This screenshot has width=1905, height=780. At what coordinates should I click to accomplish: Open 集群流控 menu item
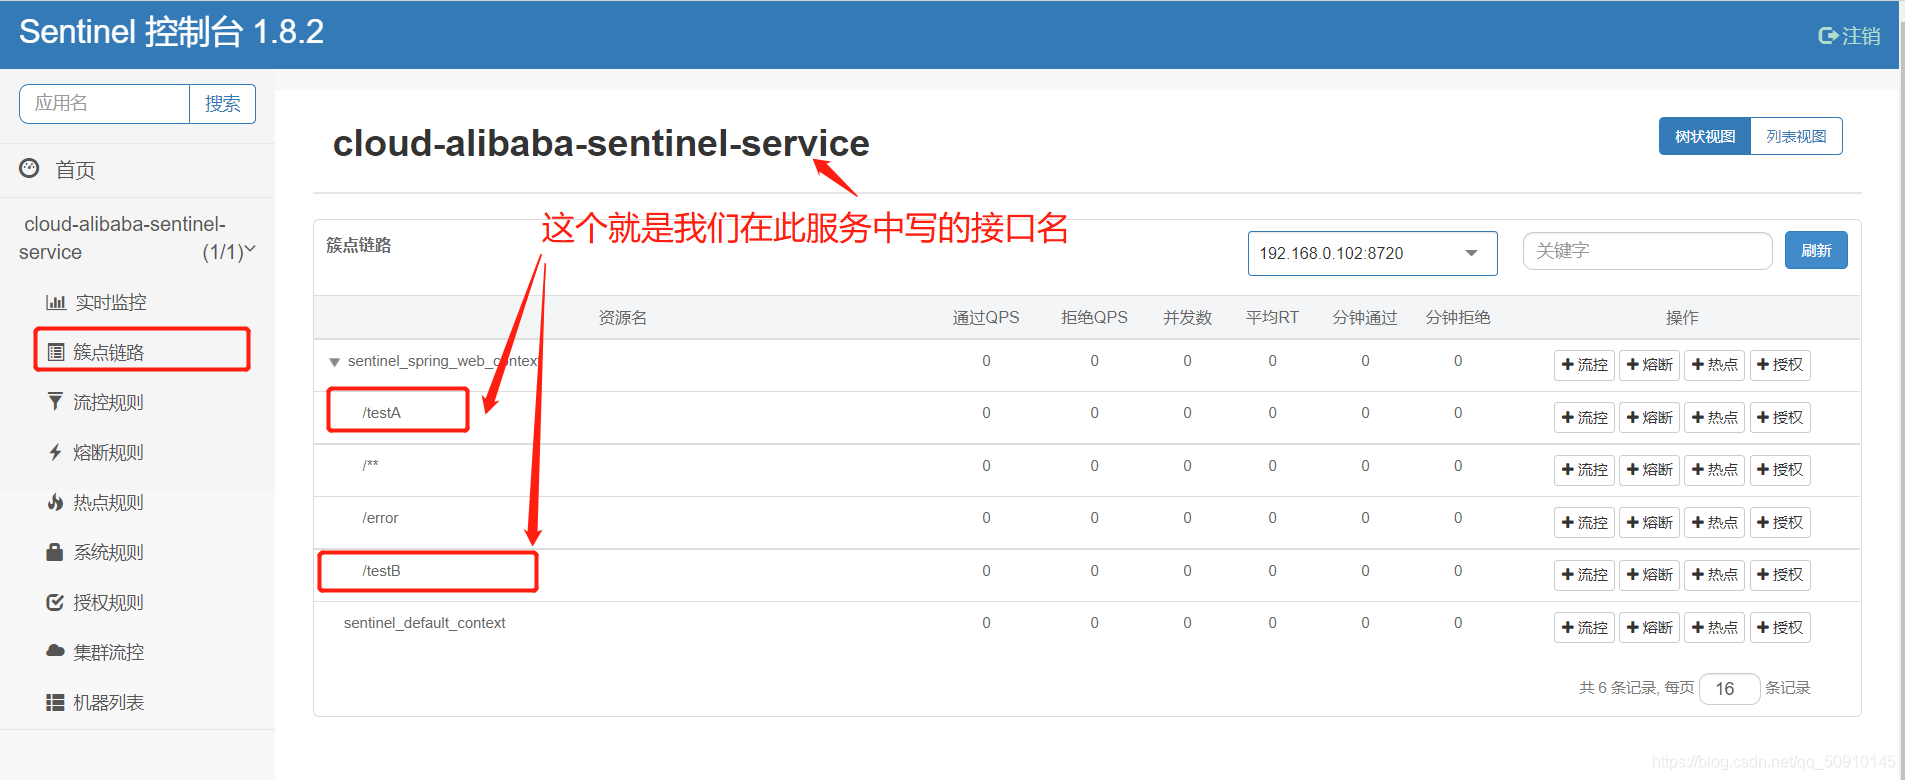[x=108, y=652]
